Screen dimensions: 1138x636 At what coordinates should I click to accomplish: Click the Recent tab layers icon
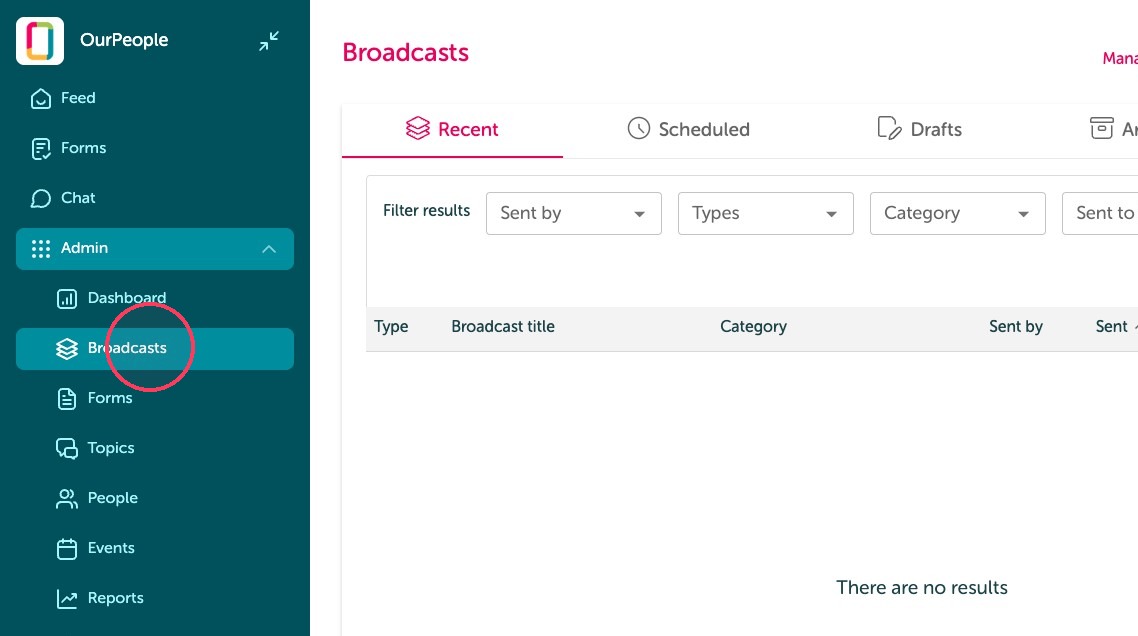[x=417, y=129]
